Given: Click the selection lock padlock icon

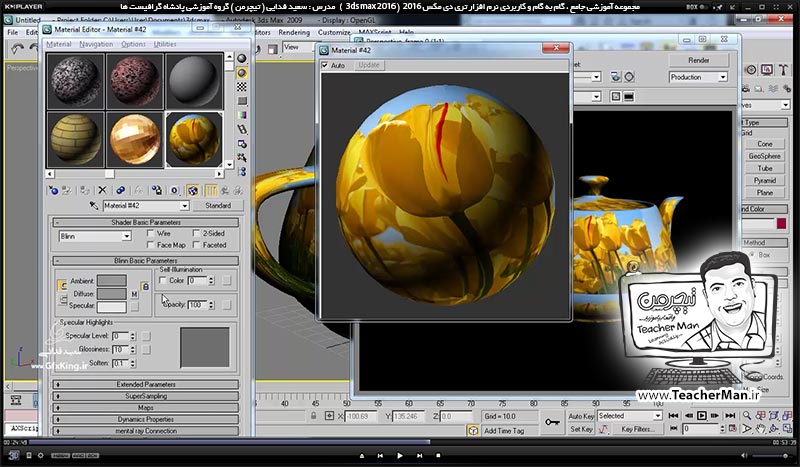Looking at the screenshot, I should [x=314, y=416].
